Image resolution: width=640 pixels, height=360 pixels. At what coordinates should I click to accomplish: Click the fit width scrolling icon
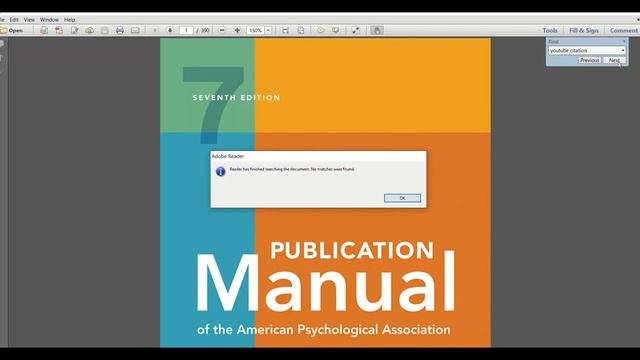285,31
